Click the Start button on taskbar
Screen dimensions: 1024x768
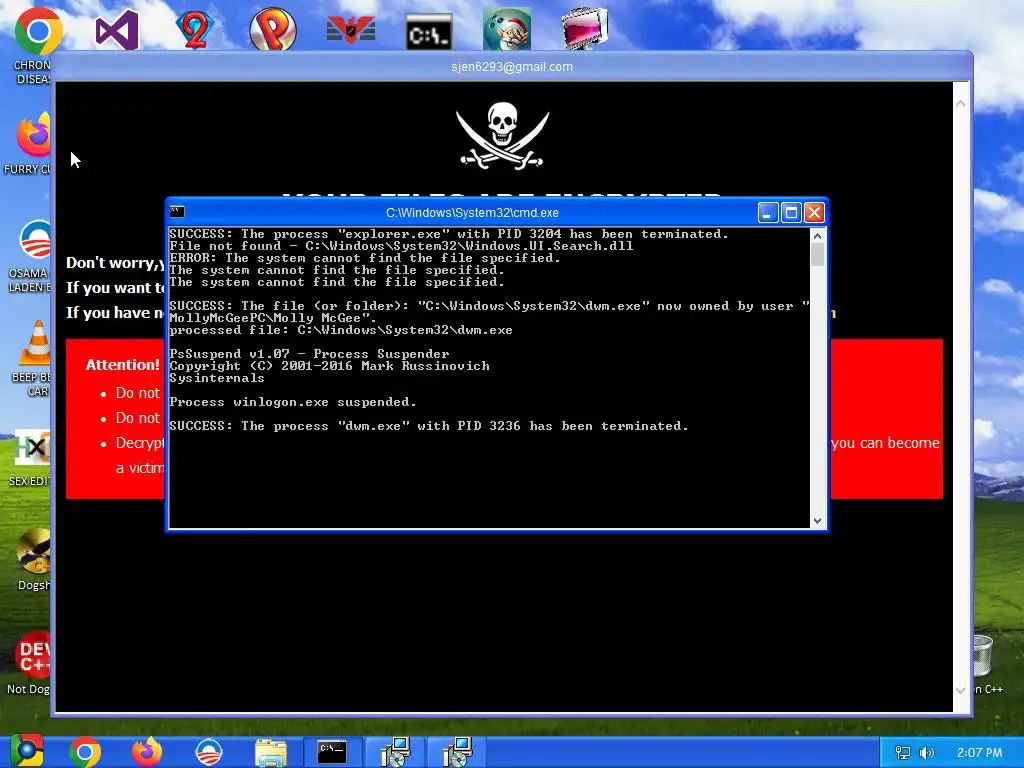coord(26,752)
